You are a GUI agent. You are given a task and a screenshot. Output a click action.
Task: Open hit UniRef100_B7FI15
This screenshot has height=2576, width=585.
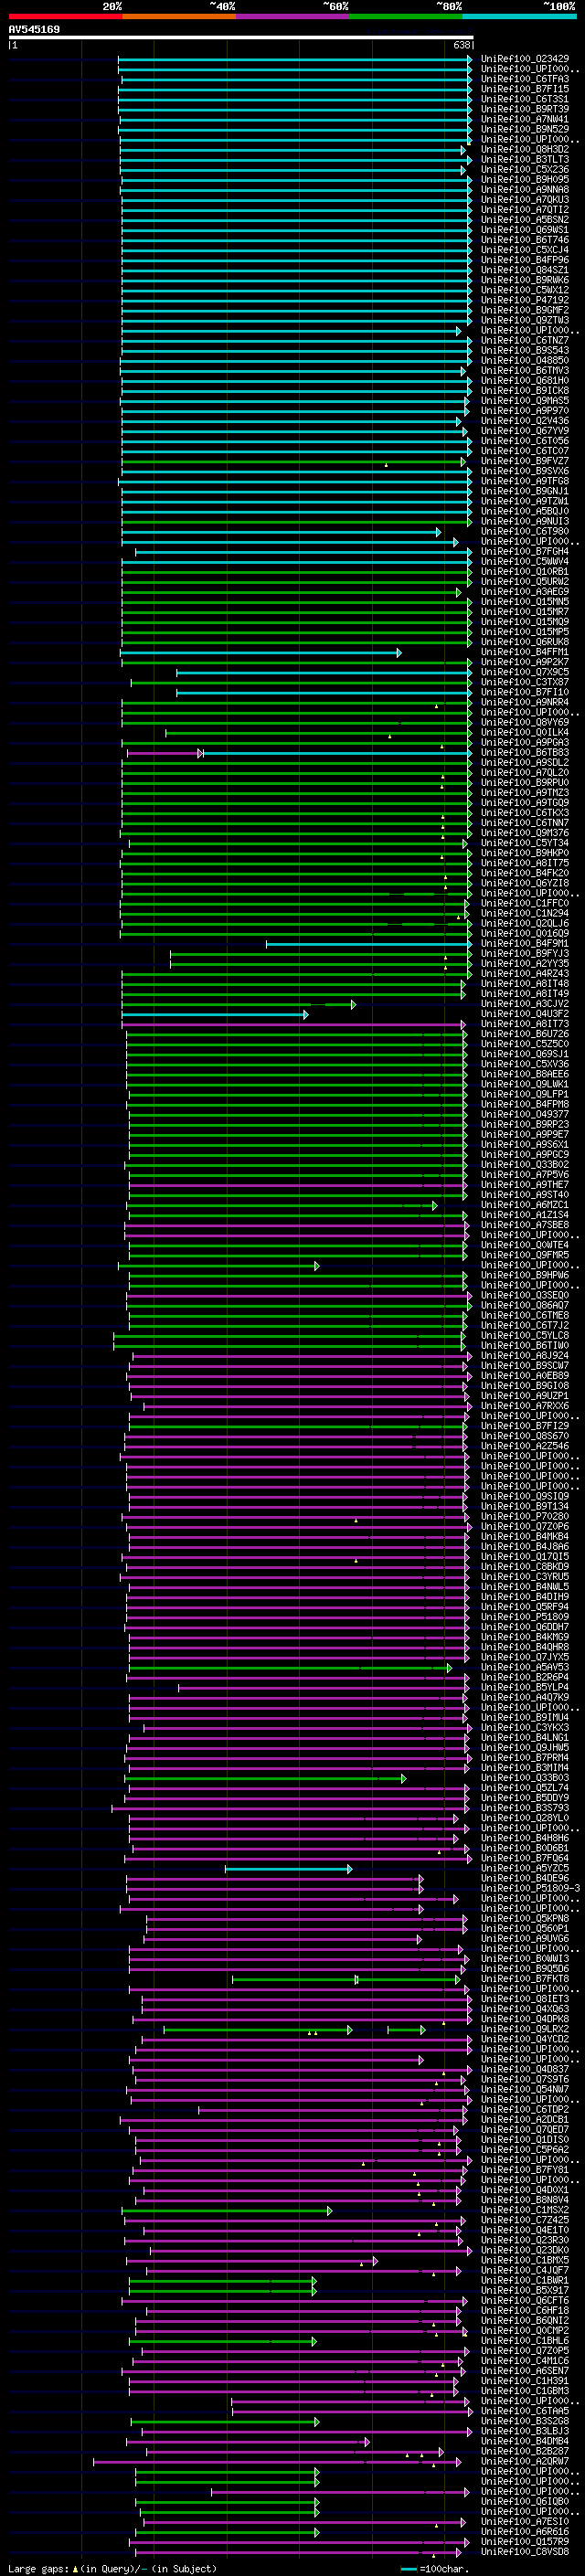pos(524,89)
